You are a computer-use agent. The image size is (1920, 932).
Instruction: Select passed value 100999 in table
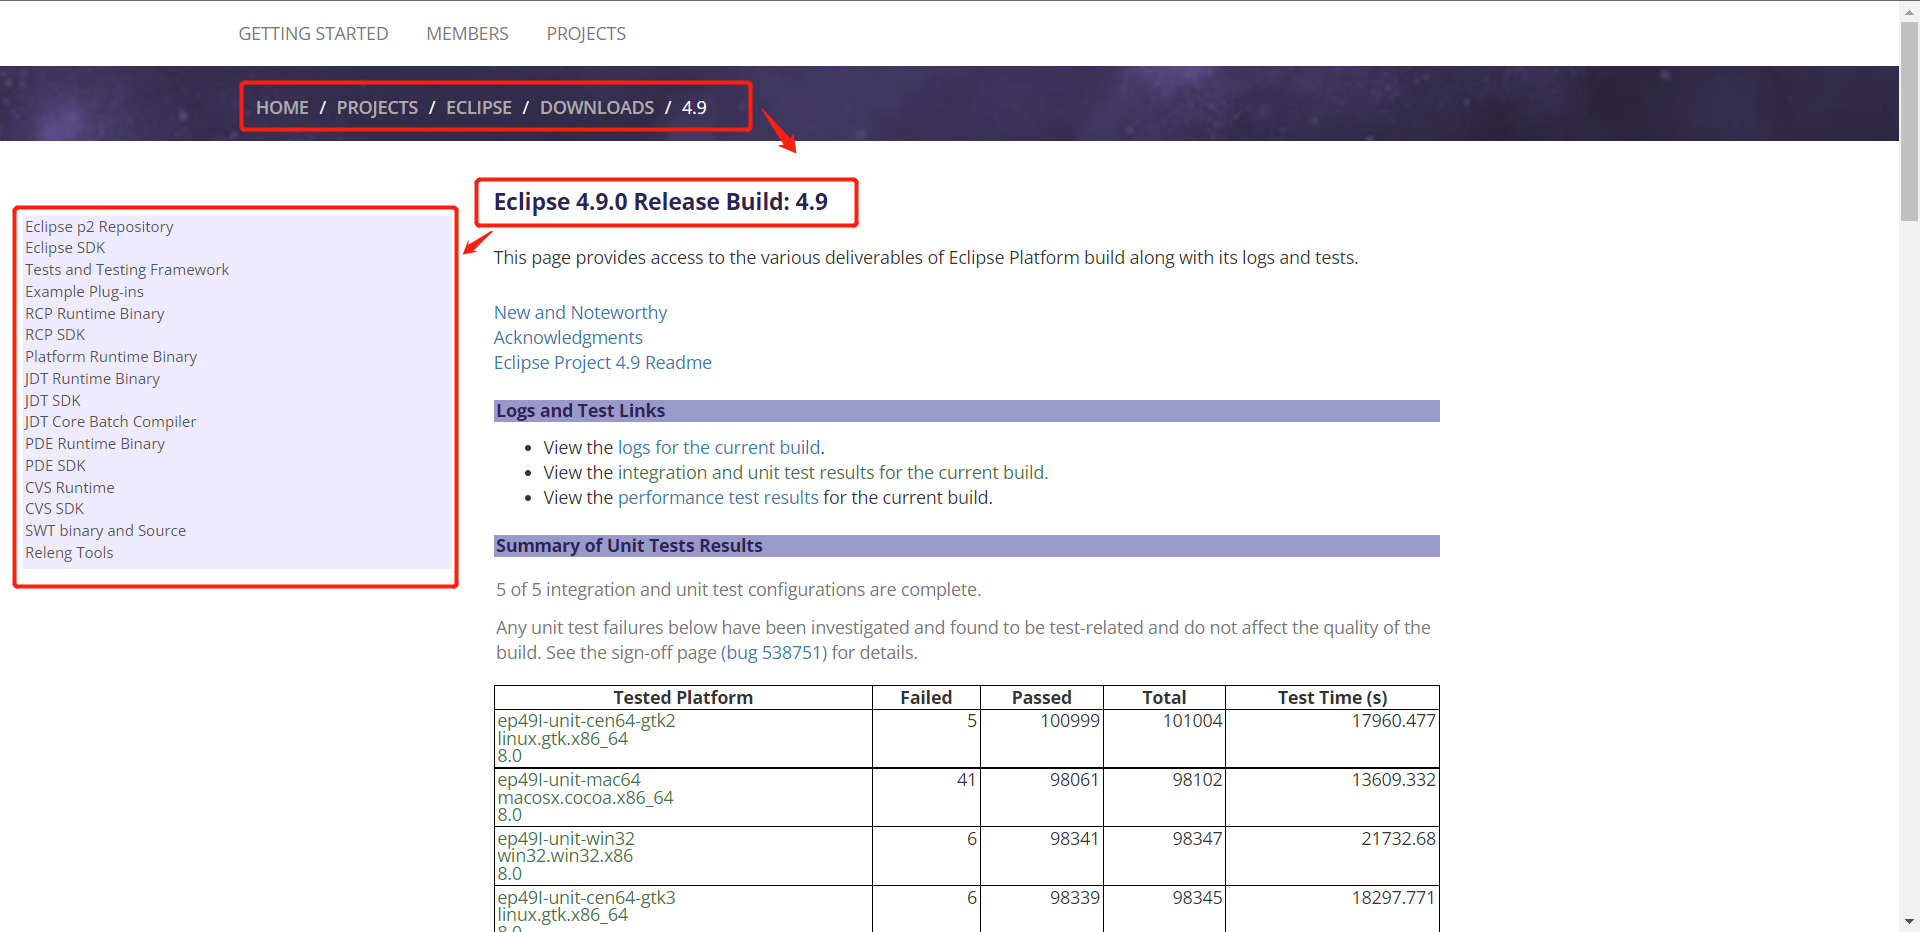click(x=1070, y=721)
